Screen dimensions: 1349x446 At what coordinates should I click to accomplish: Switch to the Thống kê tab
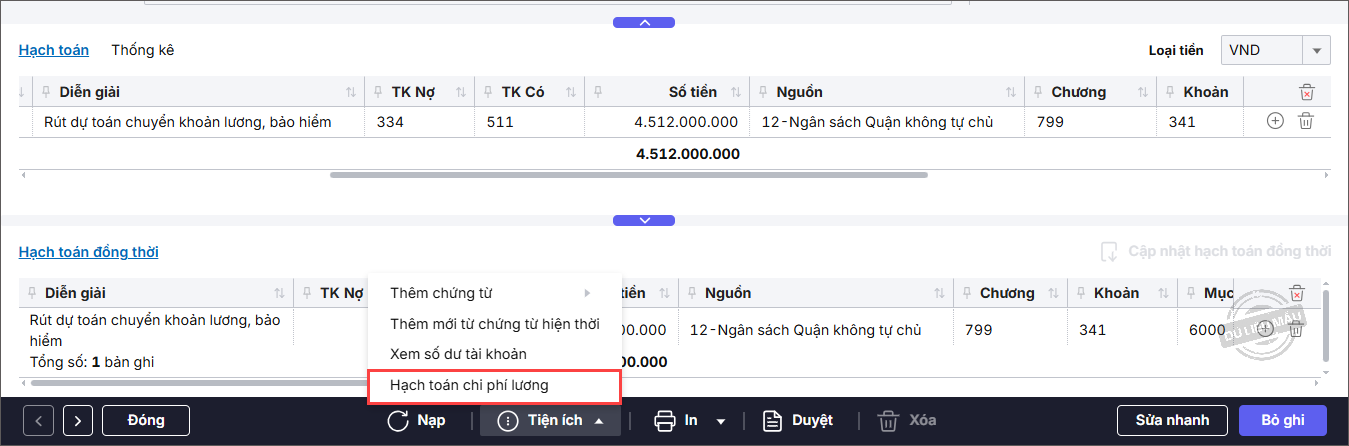(143, 50)
